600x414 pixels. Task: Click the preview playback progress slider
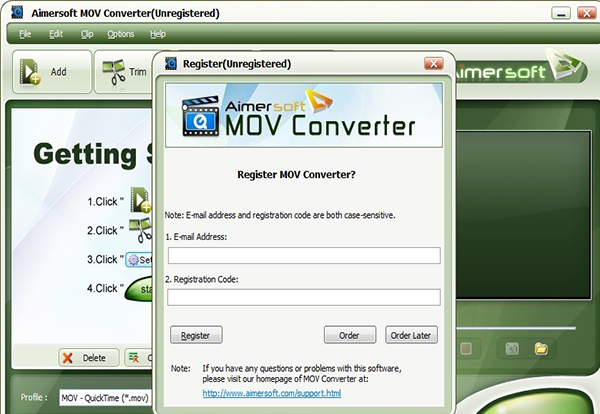[516, 328]
